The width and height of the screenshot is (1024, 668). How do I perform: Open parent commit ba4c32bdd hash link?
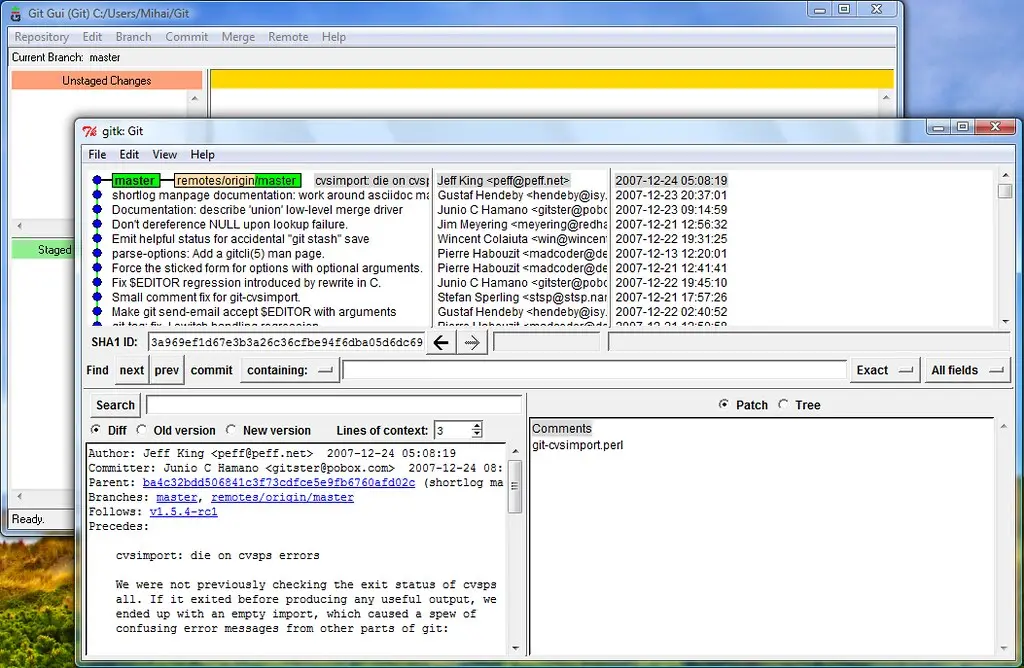(279, 483)
